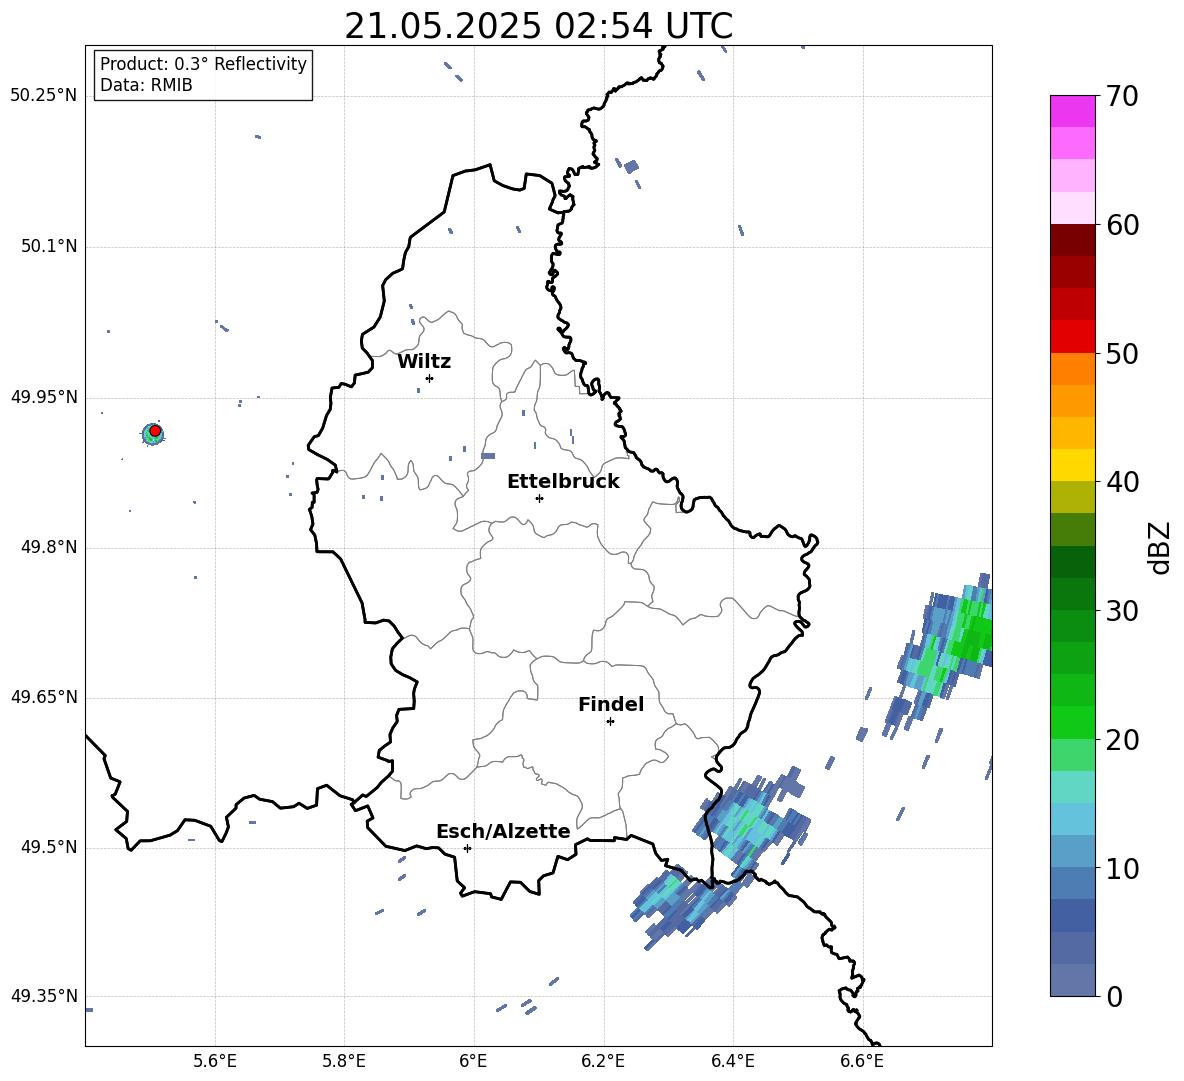The width and height of the screenshot is (1184, 1081).
Task: Click the 6°E longitude label
Action: (473, 1061)
